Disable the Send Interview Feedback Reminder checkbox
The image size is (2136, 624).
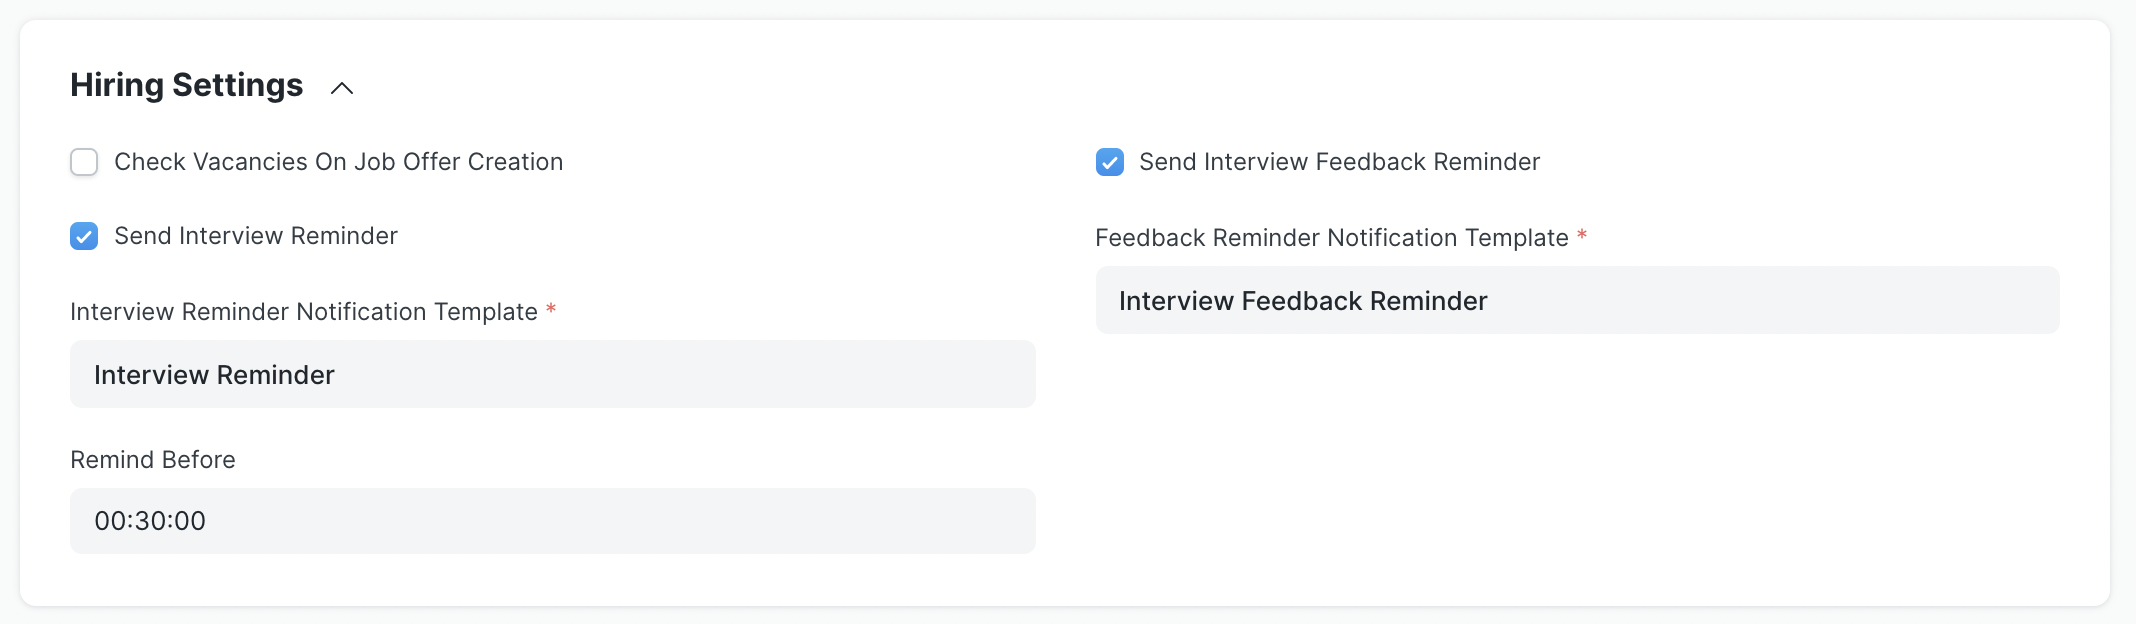coord(1109,162)
